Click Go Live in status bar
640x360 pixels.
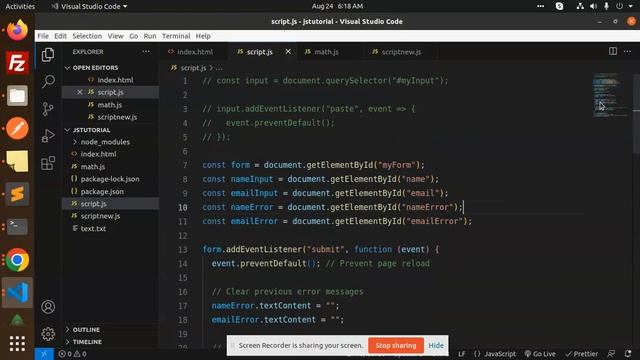(x=540, y=354)
